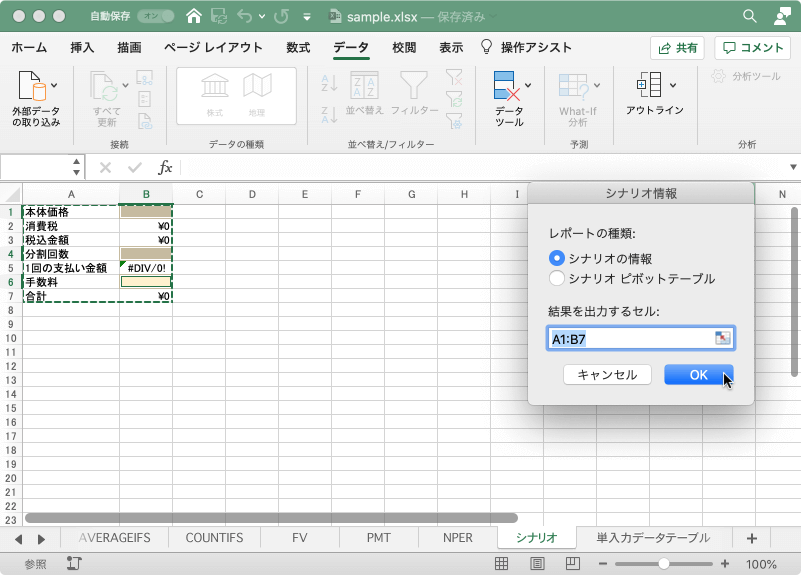This screenshot has width=801, height=575.
Task: Click the Redo arrow icon
Action: 281,16
